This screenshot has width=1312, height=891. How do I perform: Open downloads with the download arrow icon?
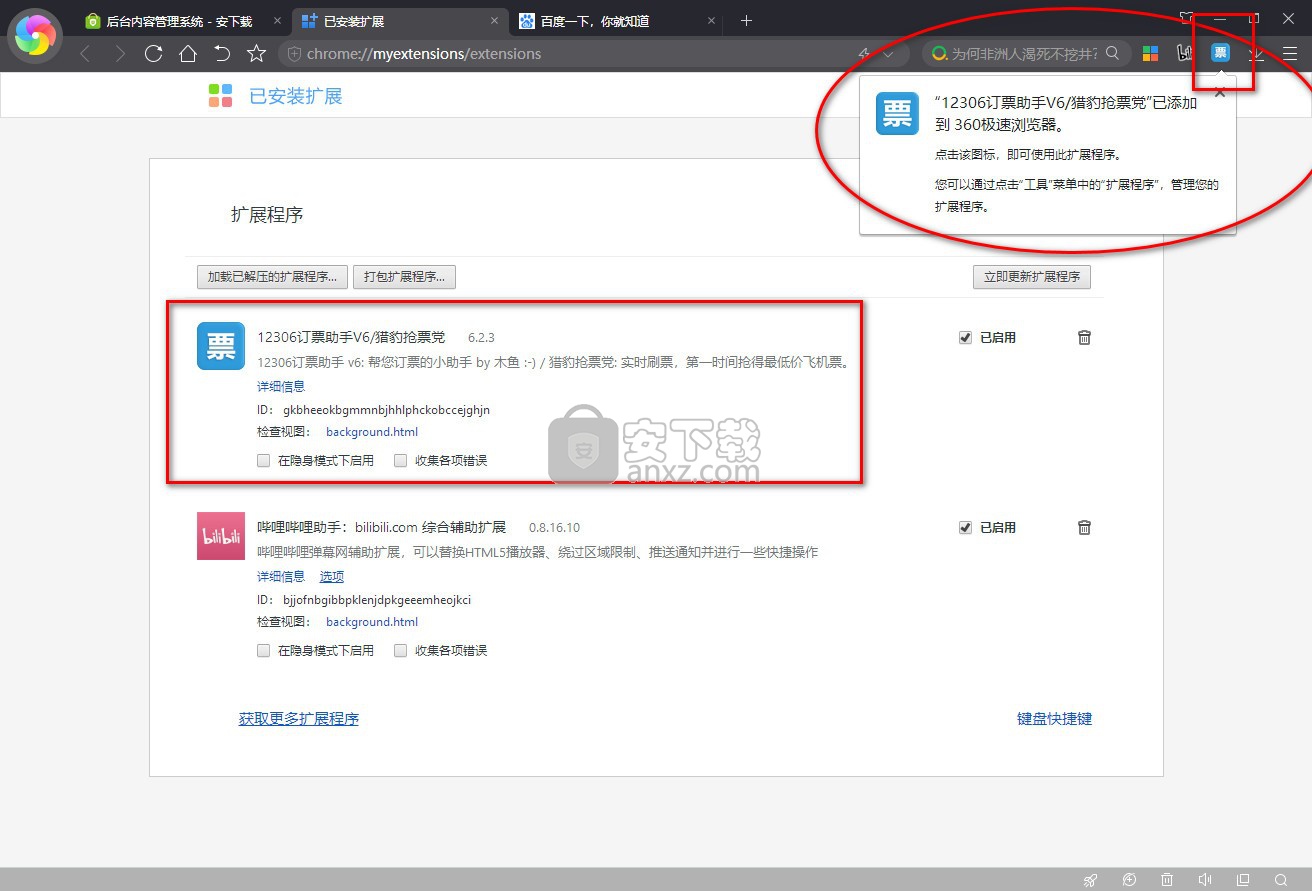1256,54
